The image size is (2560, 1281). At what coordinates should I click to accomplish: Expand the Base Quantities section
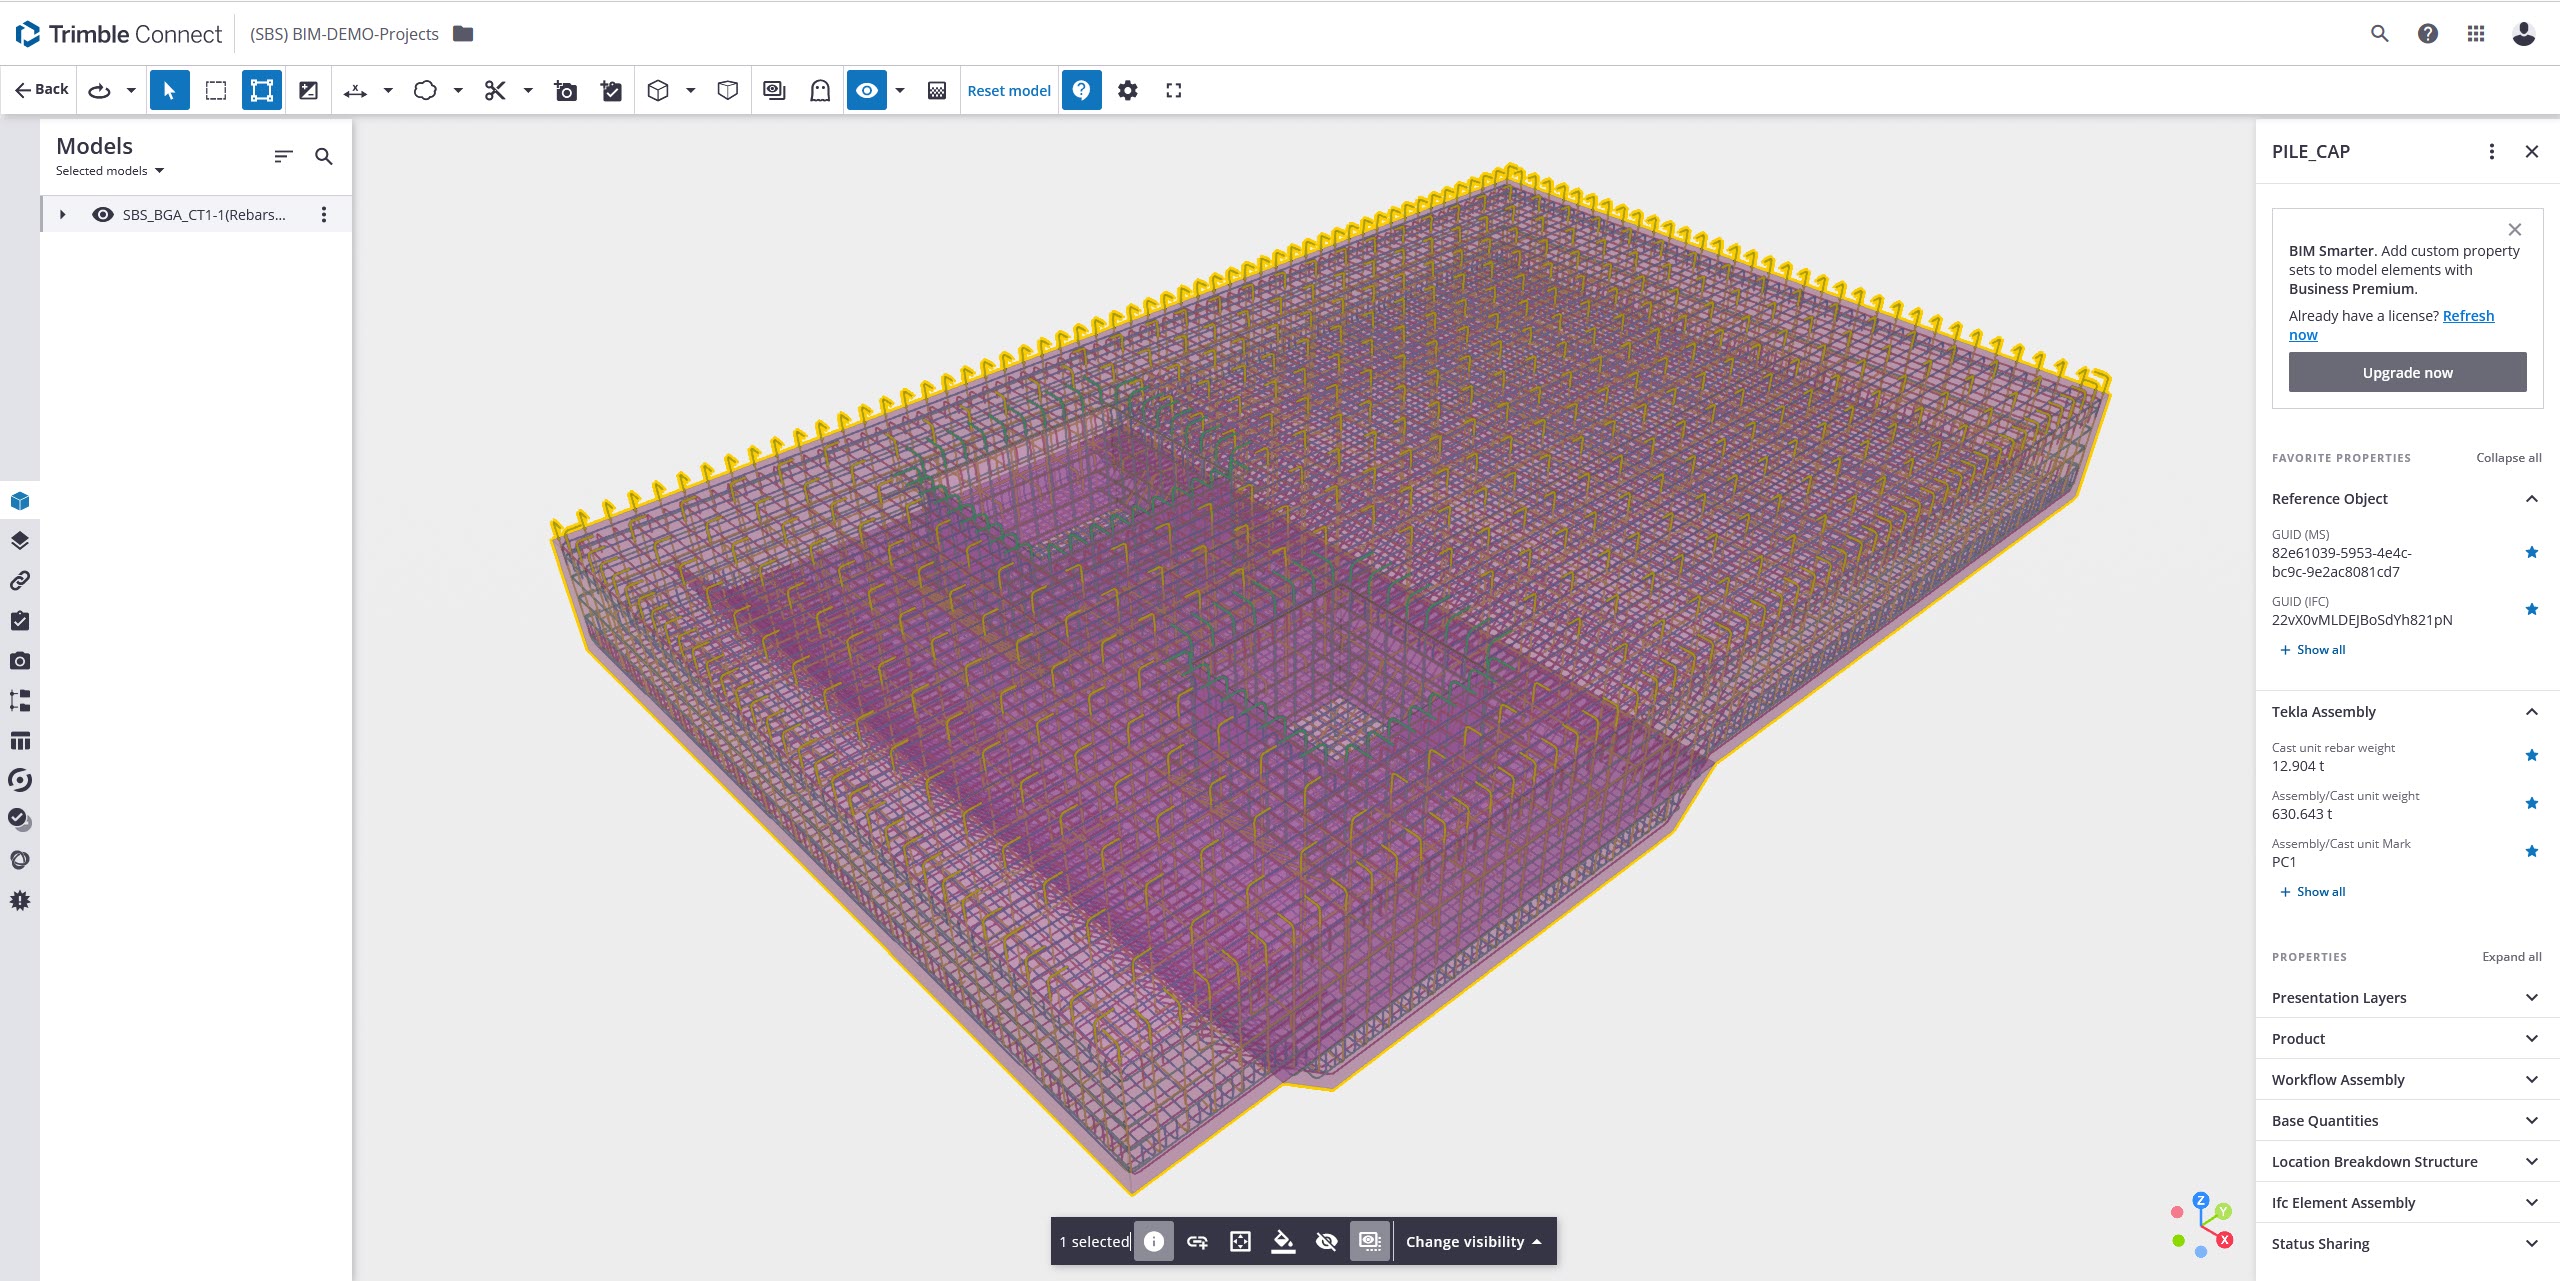coord(2532,1120)
